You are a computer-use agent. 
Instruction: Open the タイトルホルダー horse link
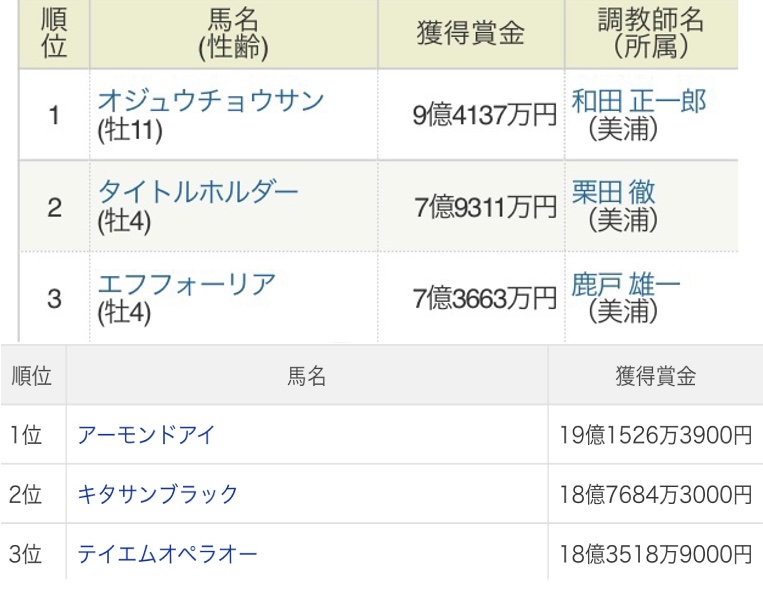198,192
